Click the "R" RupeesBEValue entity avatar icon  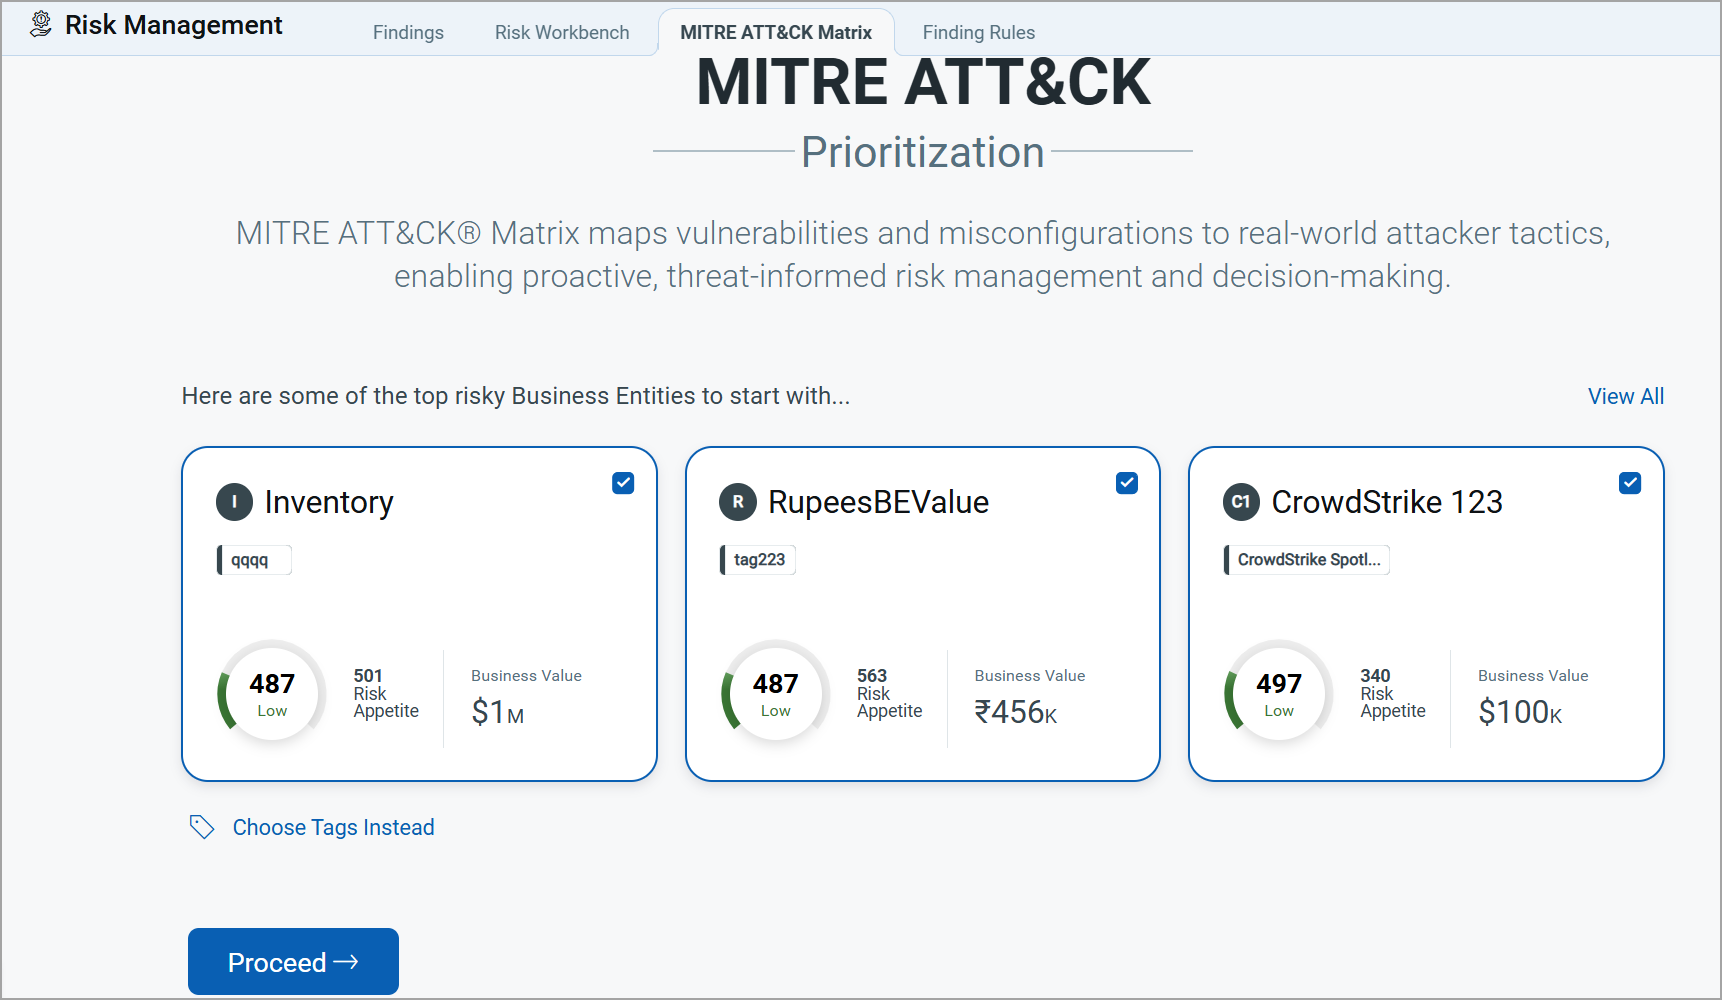(738, 502)
